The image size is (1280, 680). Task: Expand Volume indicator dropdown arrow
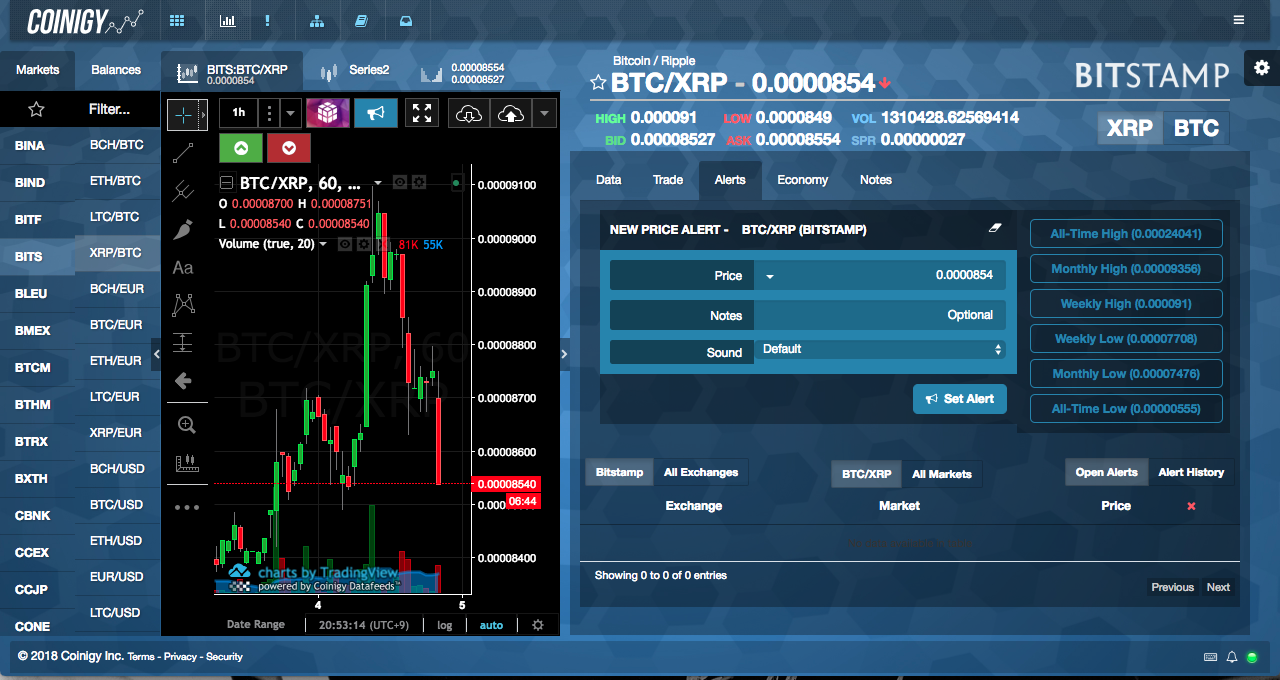click(x=323, y=244)
